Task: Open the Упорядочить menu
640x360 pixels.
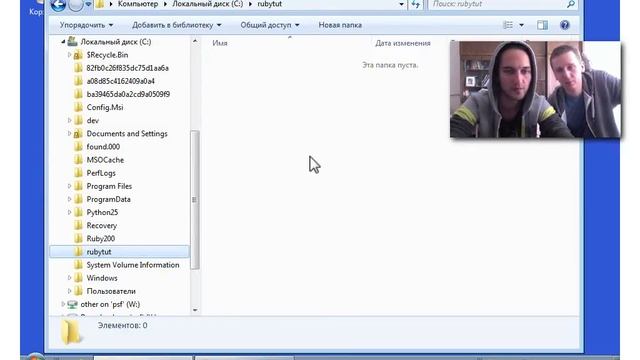Action: pyautogui.click(x=86, y=25)
